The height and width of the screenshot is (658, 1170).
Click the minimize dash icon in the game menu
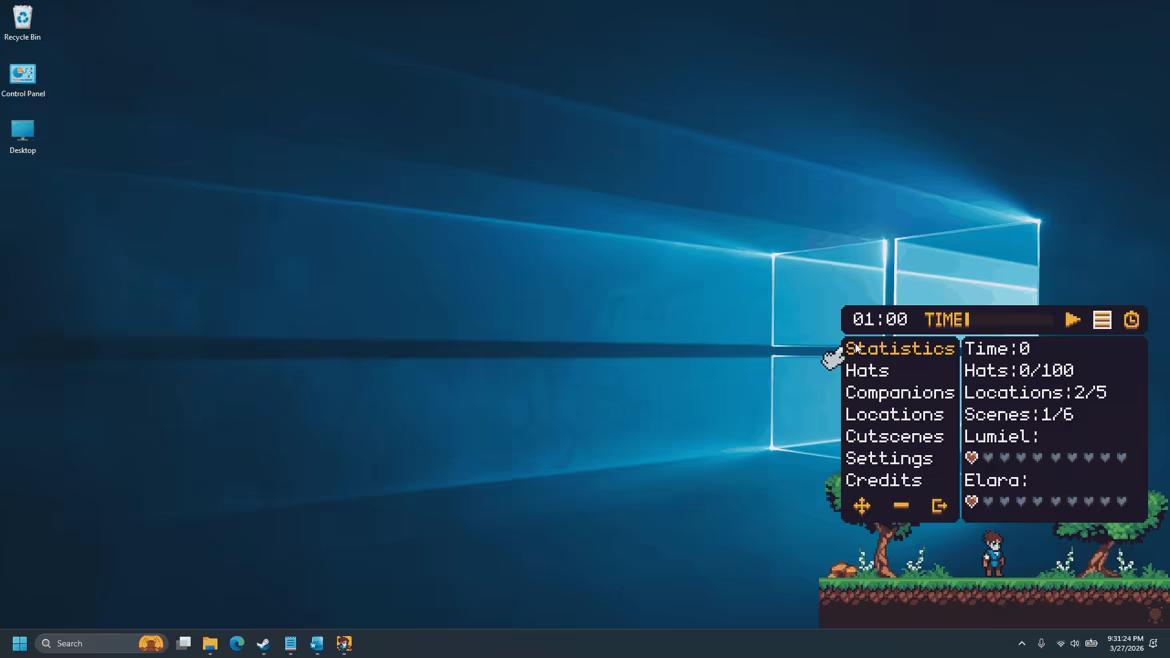901,506
